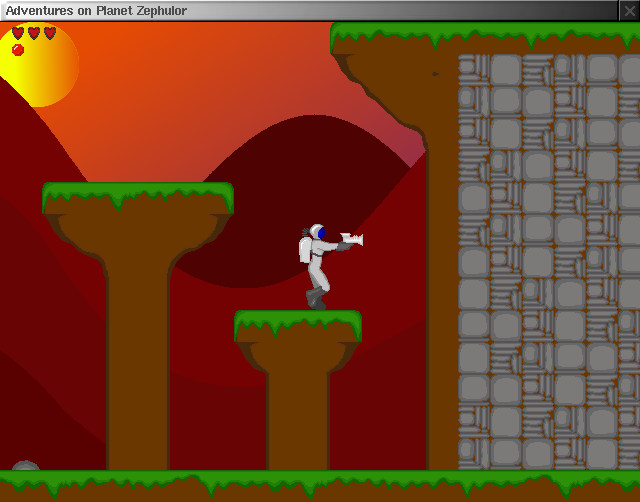Click the red orb below the hearts
Viewport: 640px width, 502px height.
18,50
